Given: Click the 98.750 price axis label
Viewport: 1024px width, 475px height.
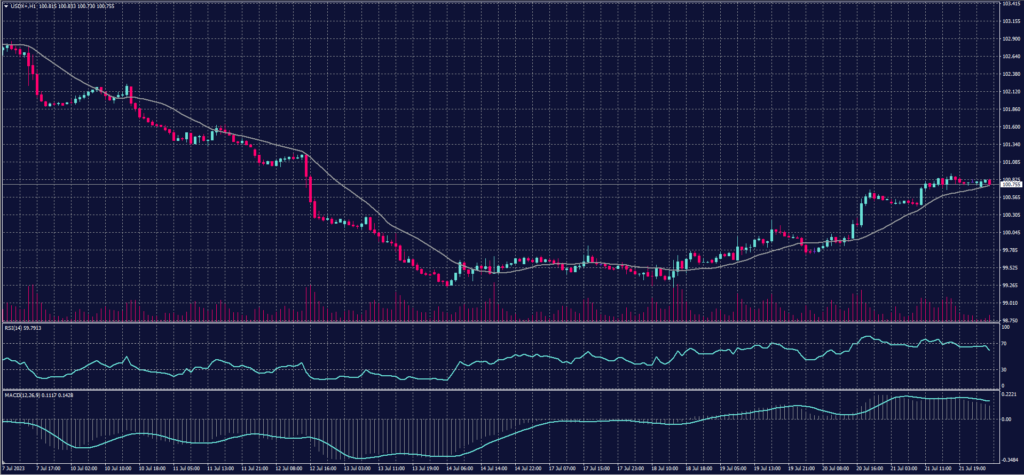Looking at the screenshot, I should (x=1011, y=320).
